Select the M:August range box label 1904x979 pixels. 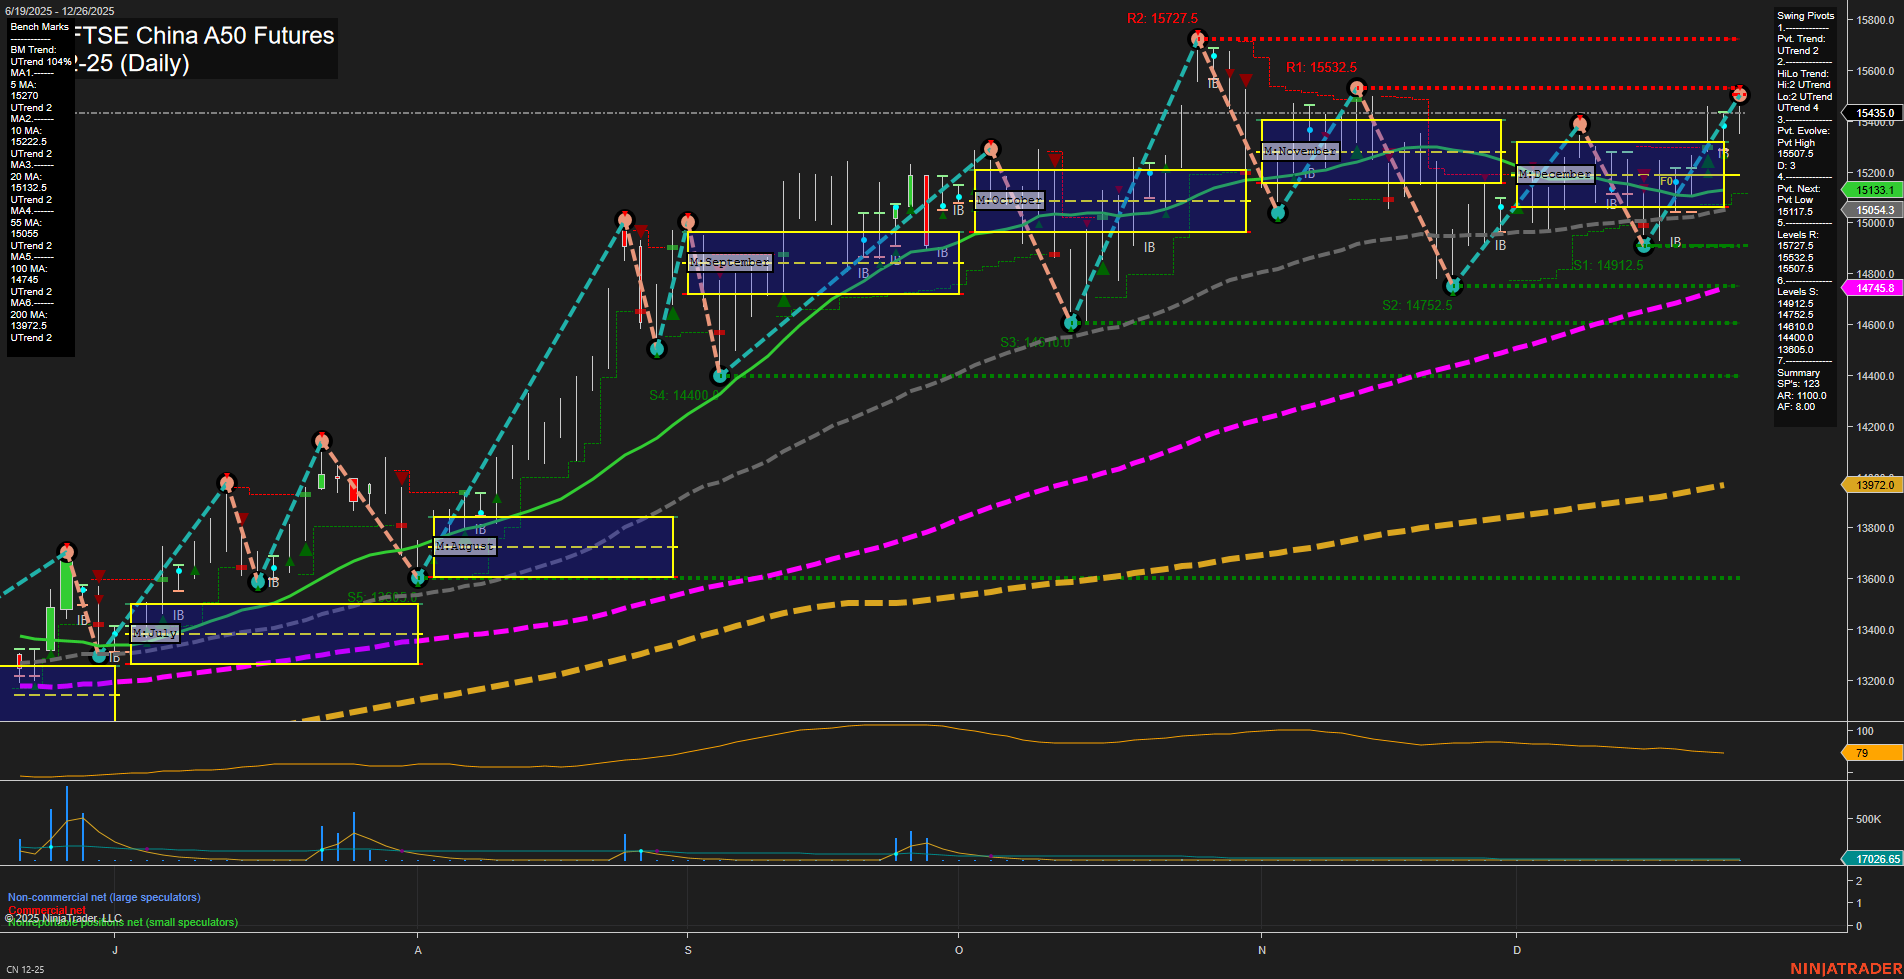pos(463,546)
